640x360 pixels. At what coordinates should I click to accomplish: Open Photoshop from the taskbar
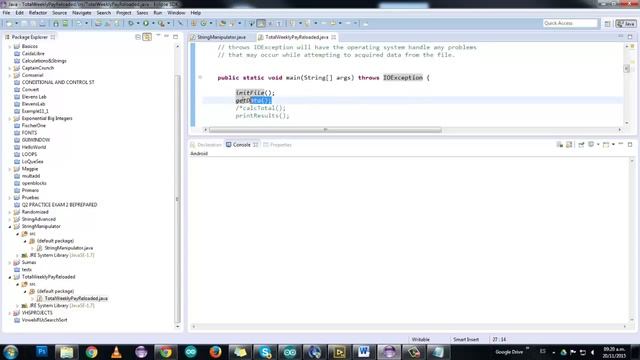[x=42, y=352]
